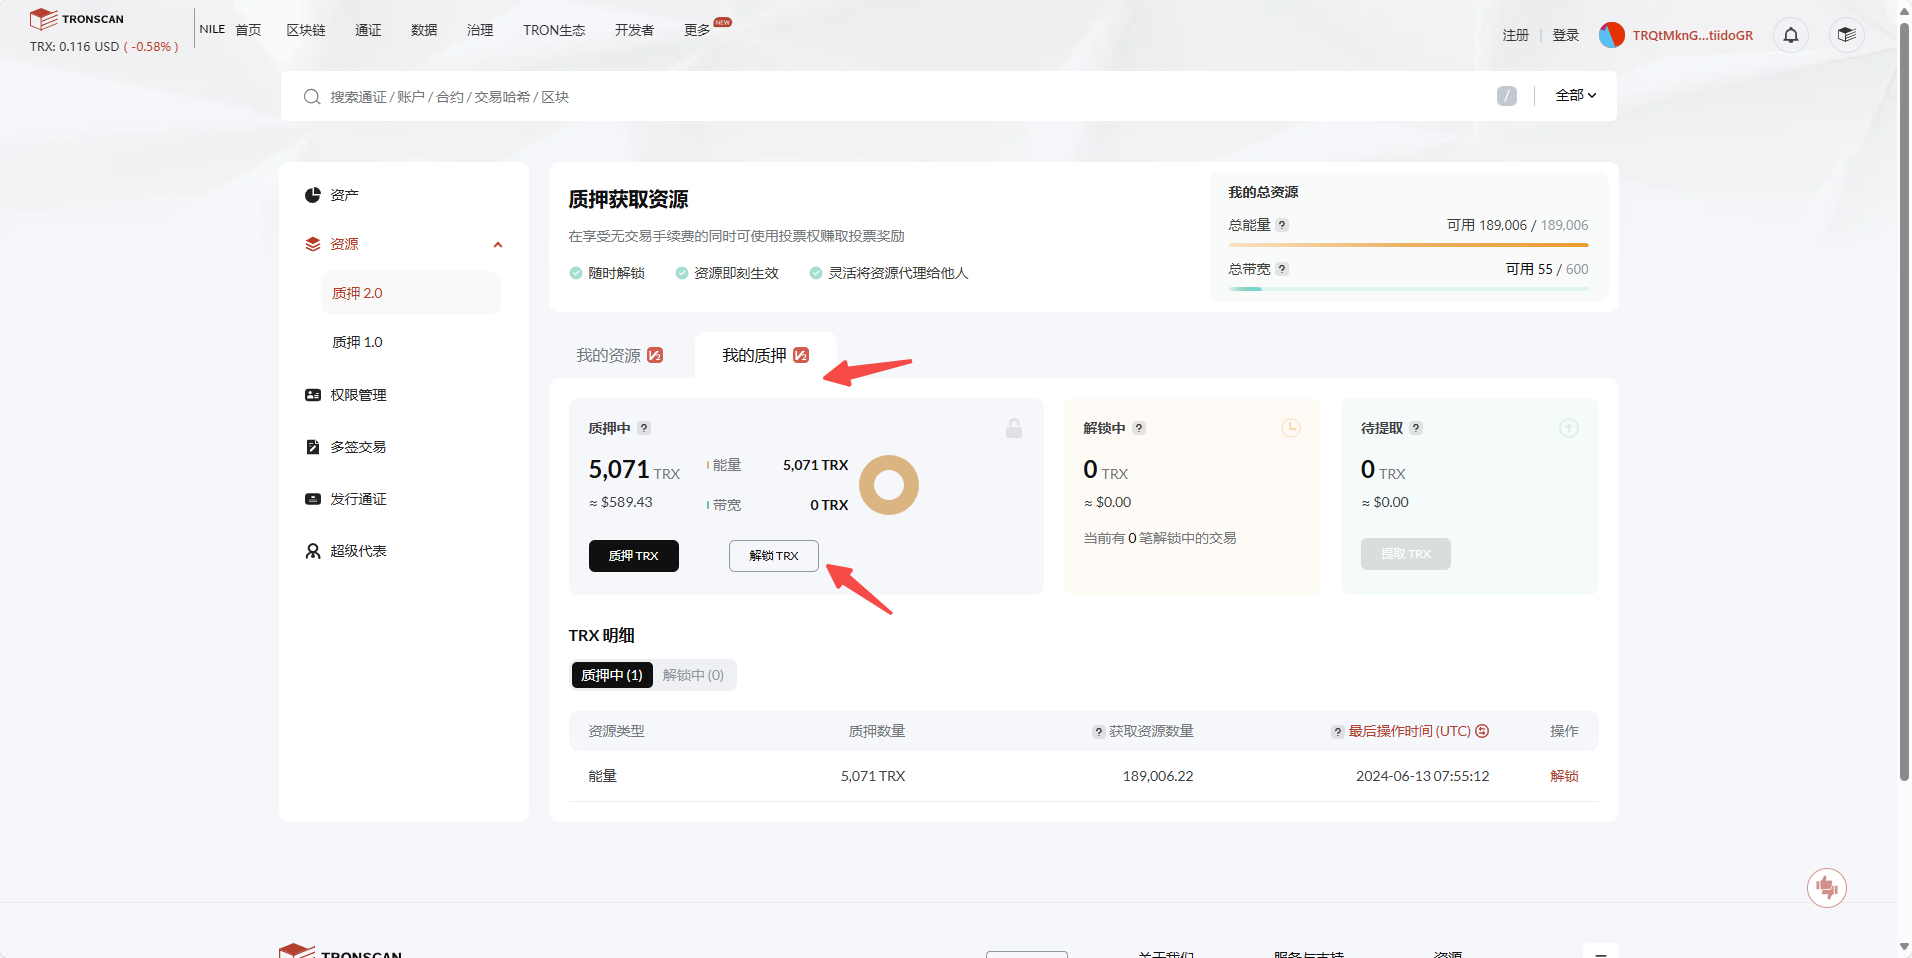Click the feedback thumbs floating icon

pyautogui.click(x=1827, y=888)
